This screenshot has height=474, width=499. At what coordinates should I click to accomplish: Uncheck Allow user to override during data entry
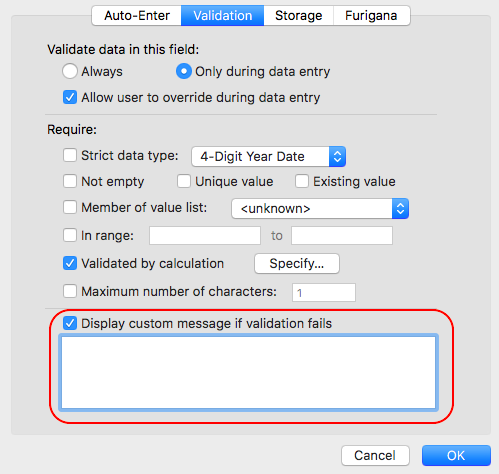point(70,97)
